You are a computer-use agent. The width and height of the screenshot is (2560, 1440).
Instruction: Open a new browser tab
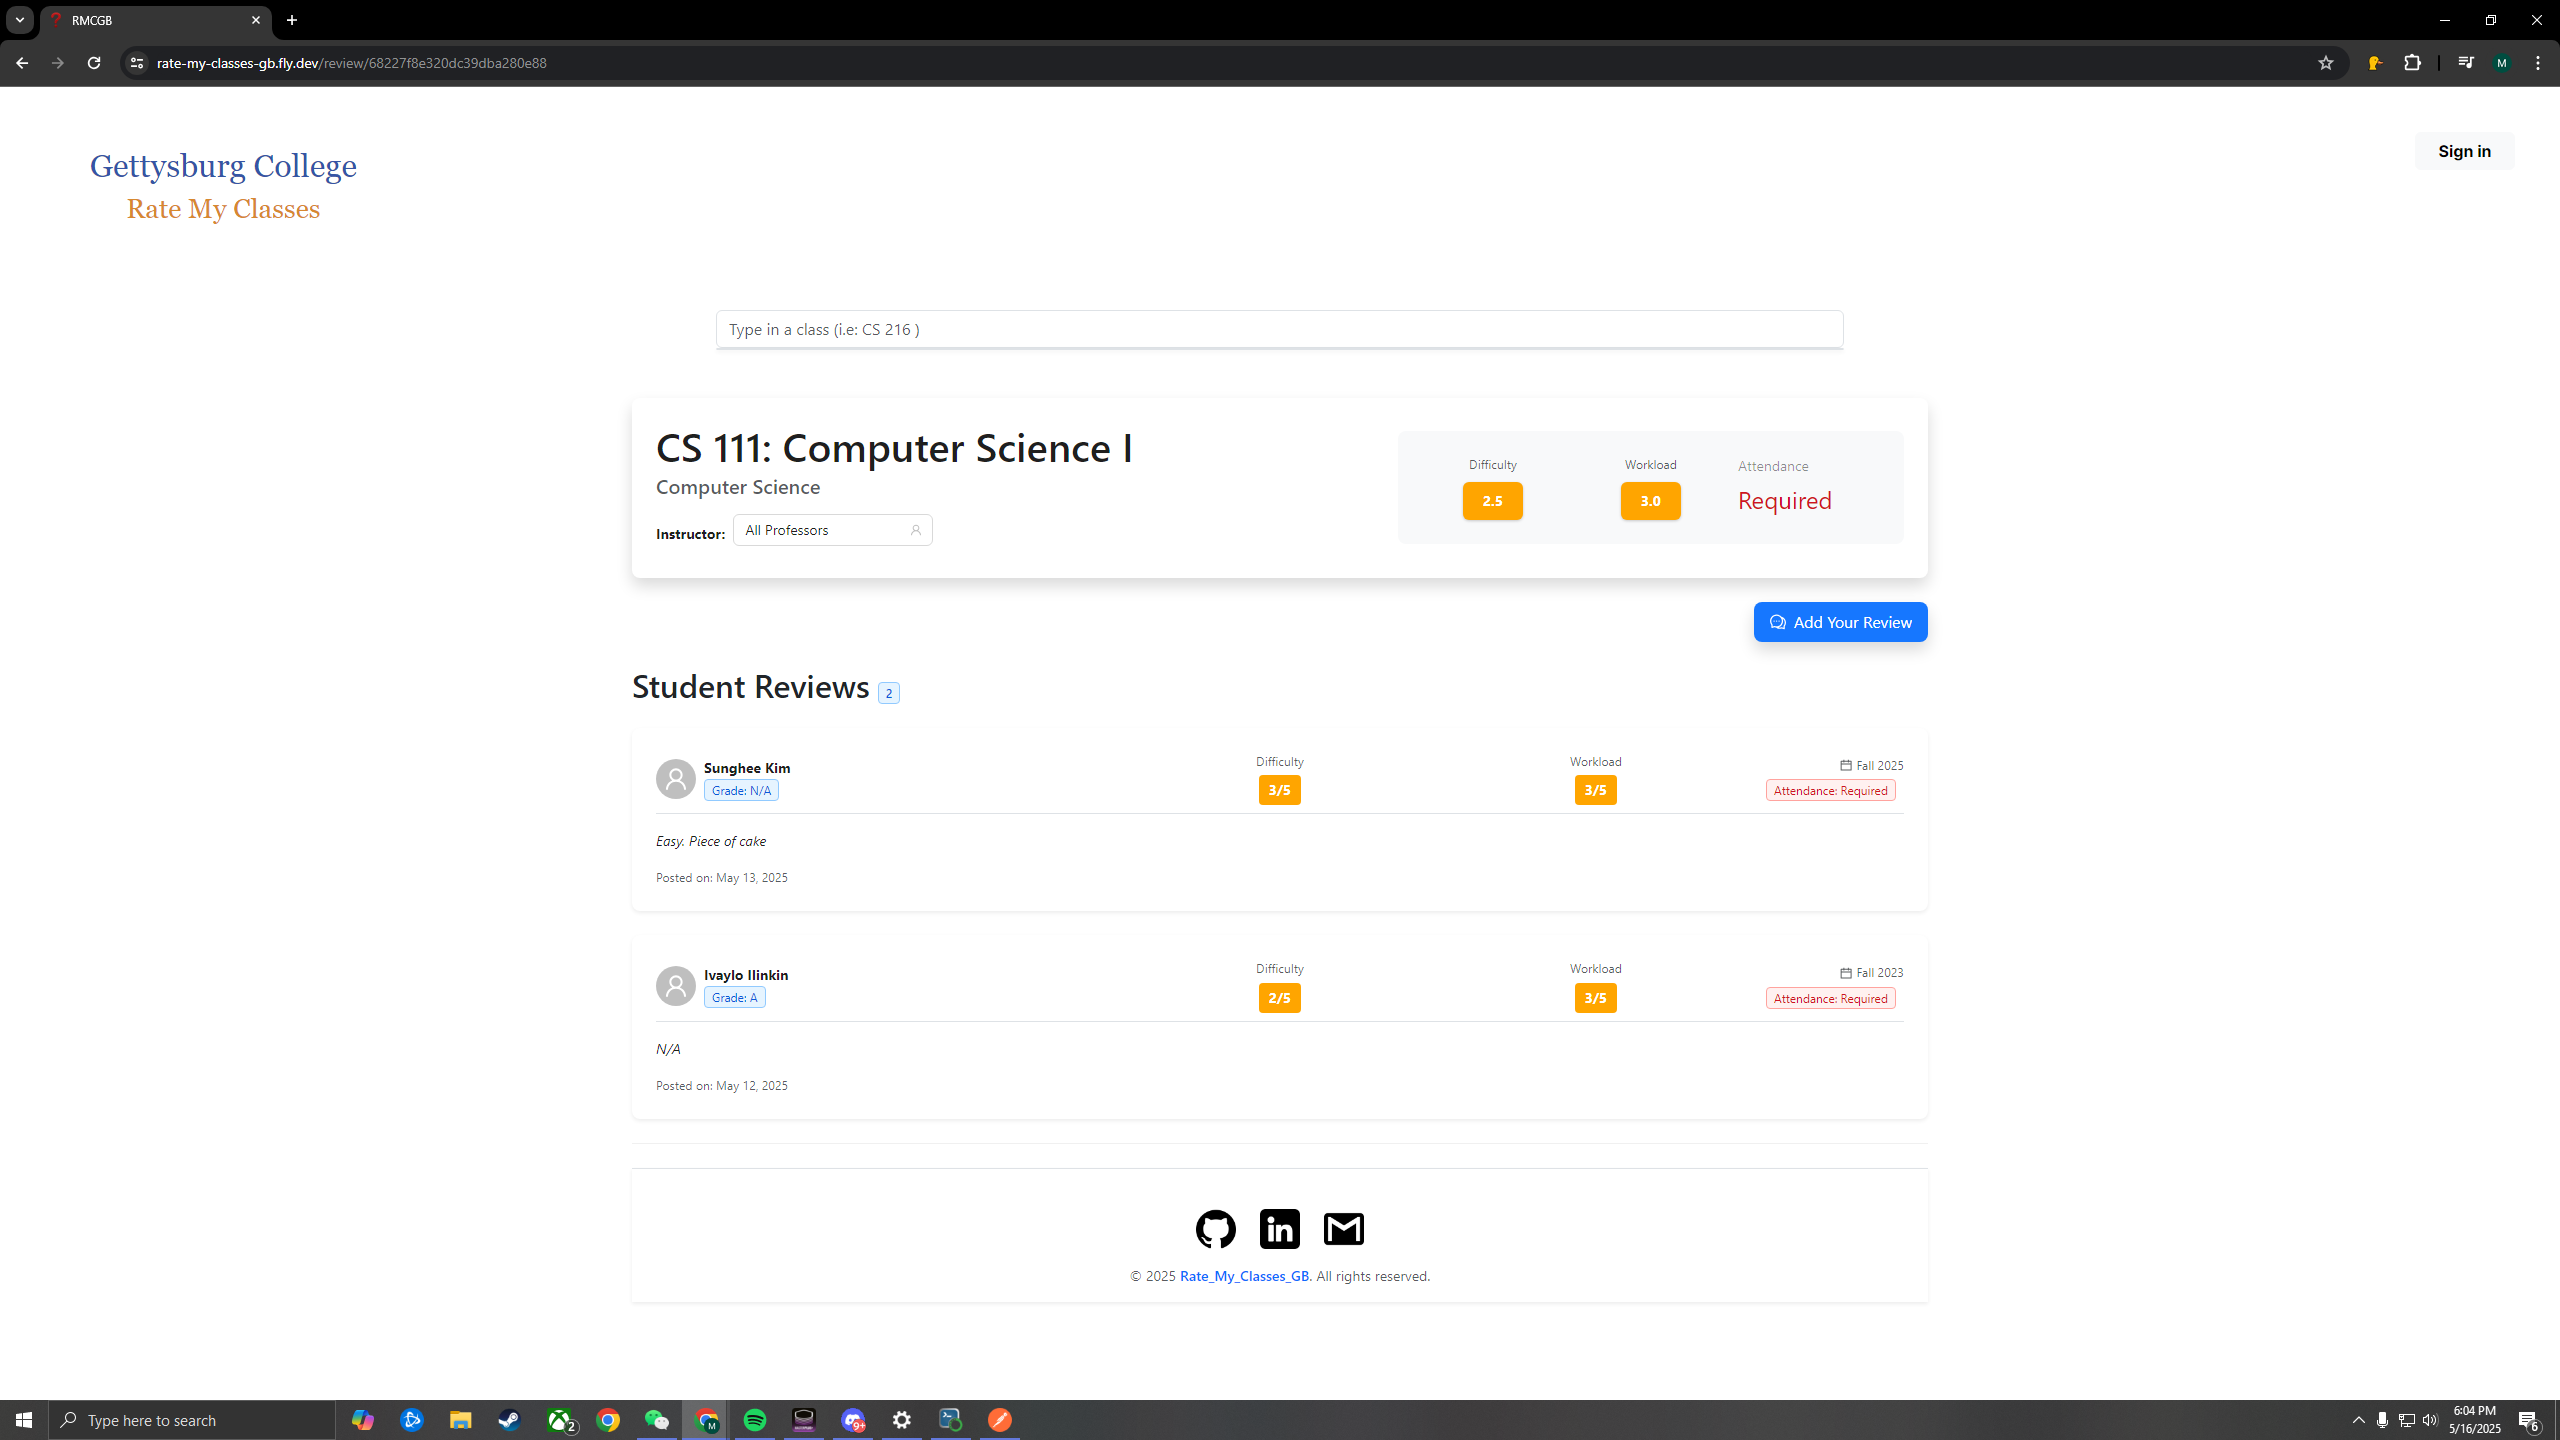pos(292,20)
